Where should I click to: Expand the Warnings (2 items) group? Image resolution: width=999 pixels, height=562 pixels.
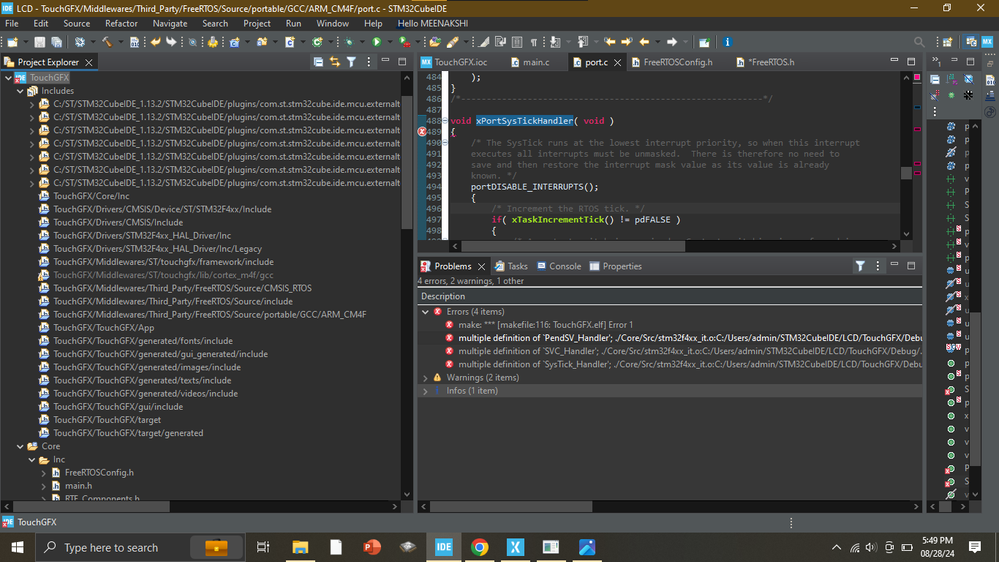pos(426,378)
